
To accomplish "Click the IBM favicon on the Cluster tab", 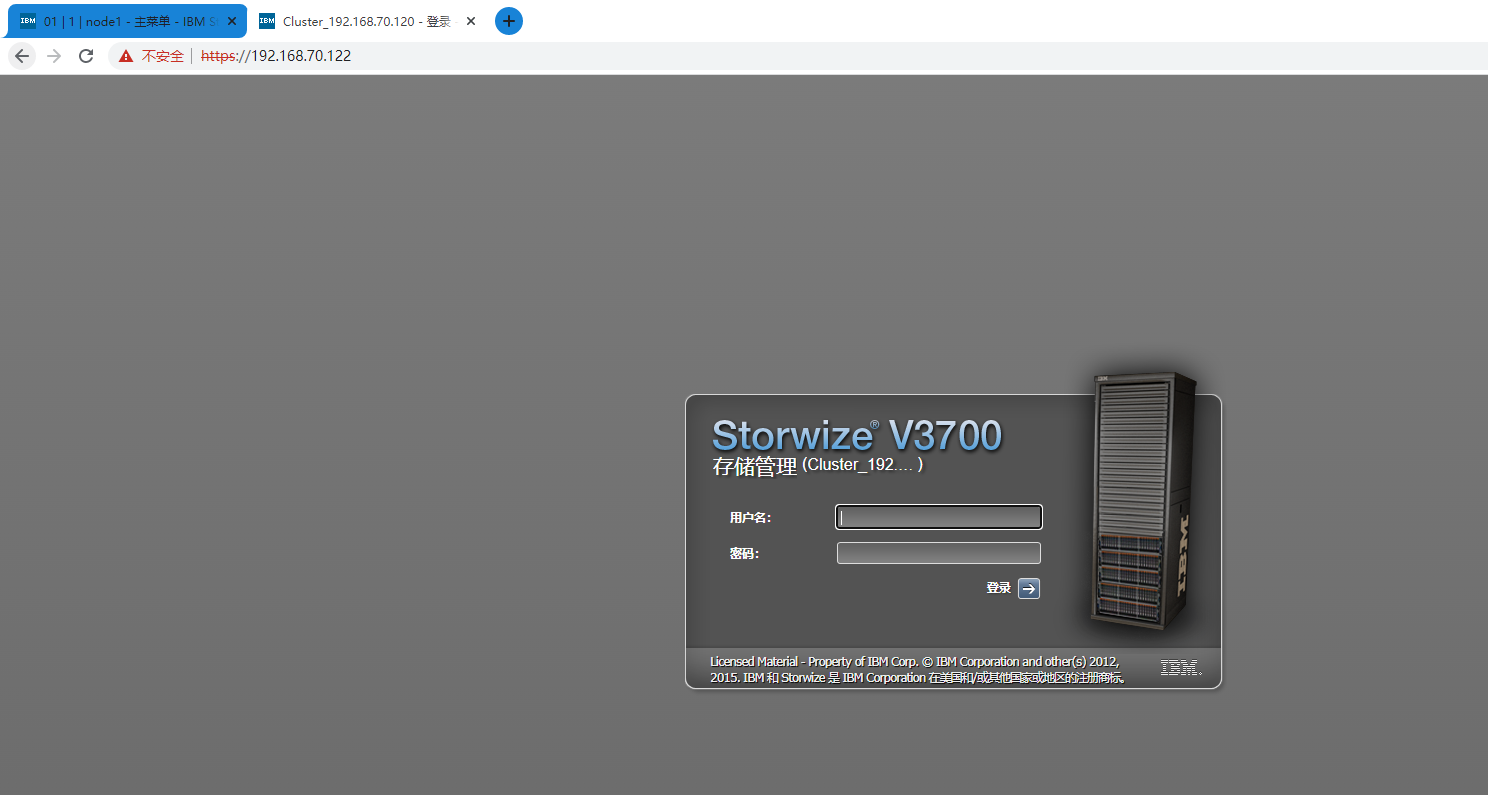I will [x=267, y=21].
